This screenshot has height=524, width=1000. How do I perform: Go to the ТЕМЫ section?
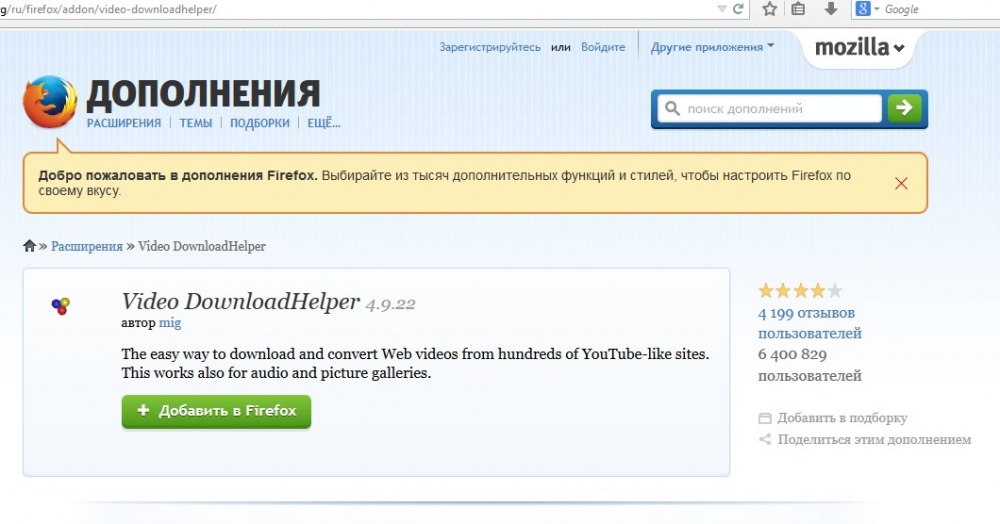(196, 123)
